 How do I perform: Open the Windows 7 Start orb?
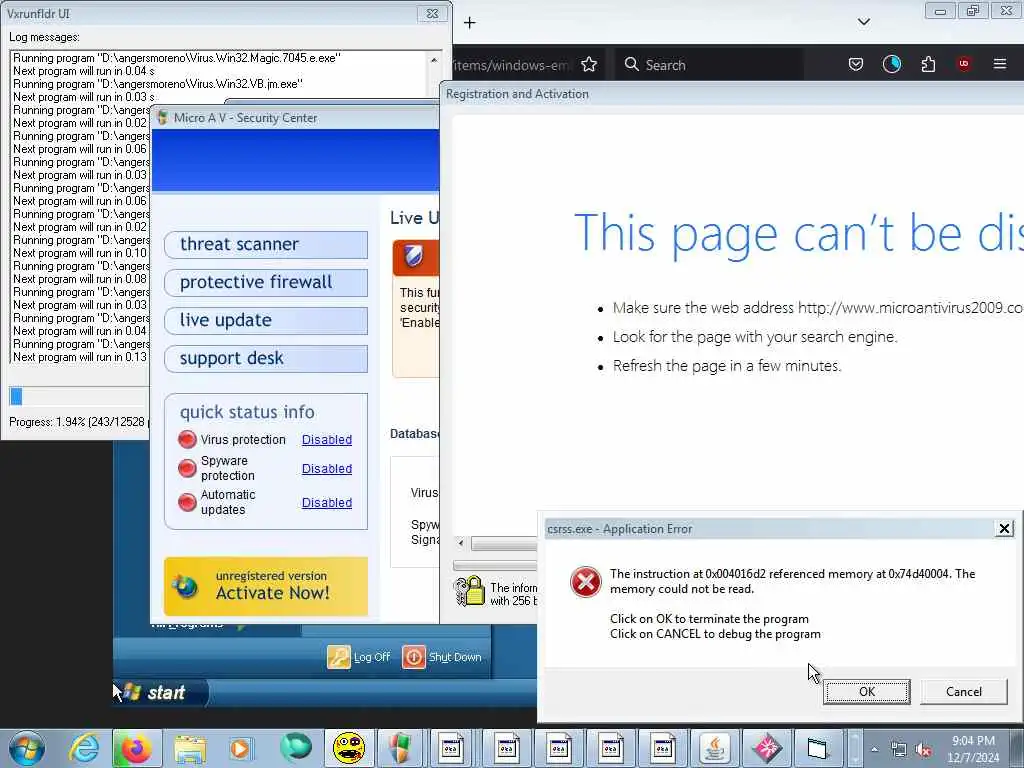coord(27,748)
